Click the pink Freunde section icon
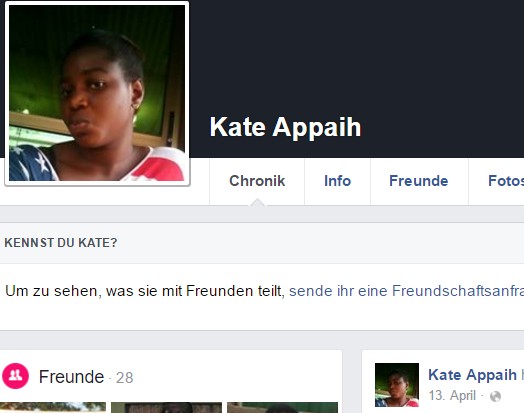This screenshot has height=413, width=524. point(15,376)
